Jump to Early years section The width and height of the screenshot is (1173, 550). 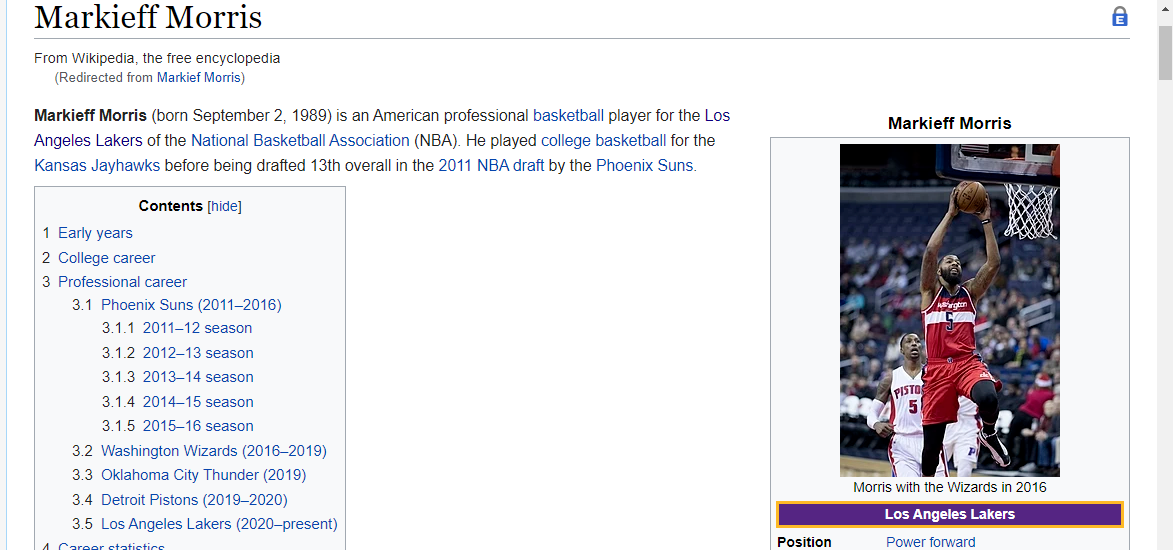tap(95, 233)
